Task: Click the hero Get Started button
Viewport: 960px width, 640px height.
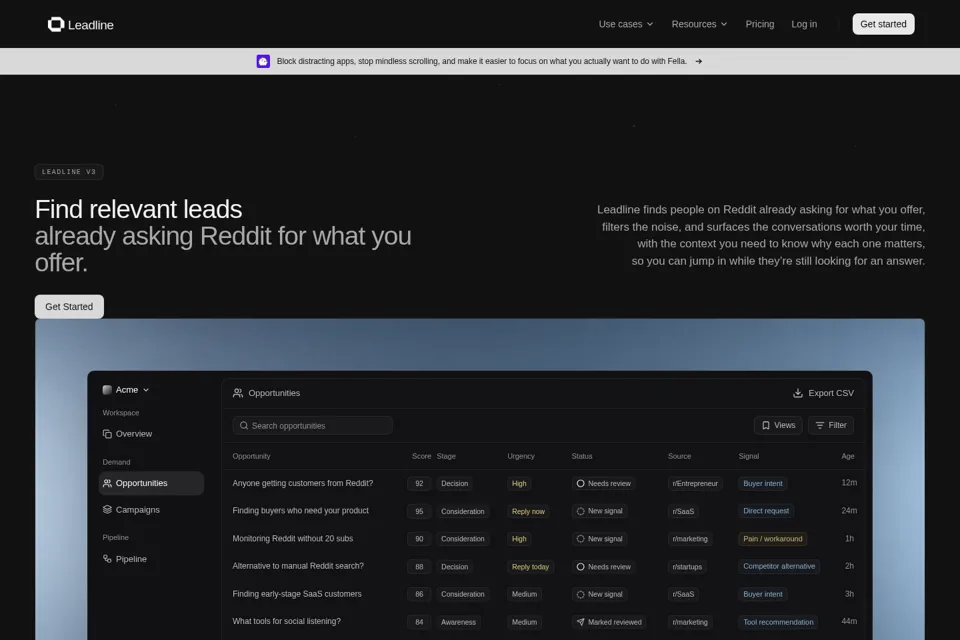Action: click(x=69, y=307)
